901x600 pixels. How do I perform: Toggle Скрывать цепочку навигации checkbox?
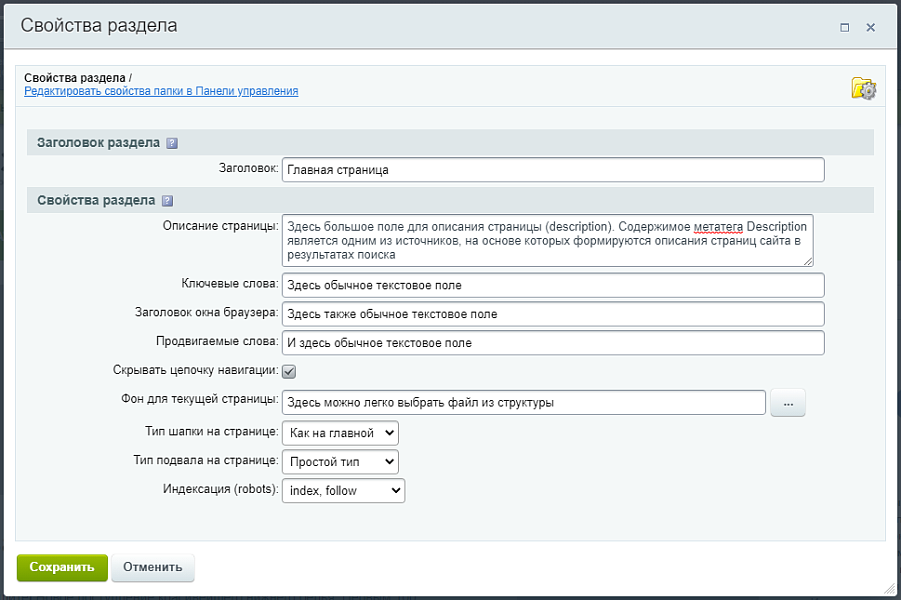289,371
